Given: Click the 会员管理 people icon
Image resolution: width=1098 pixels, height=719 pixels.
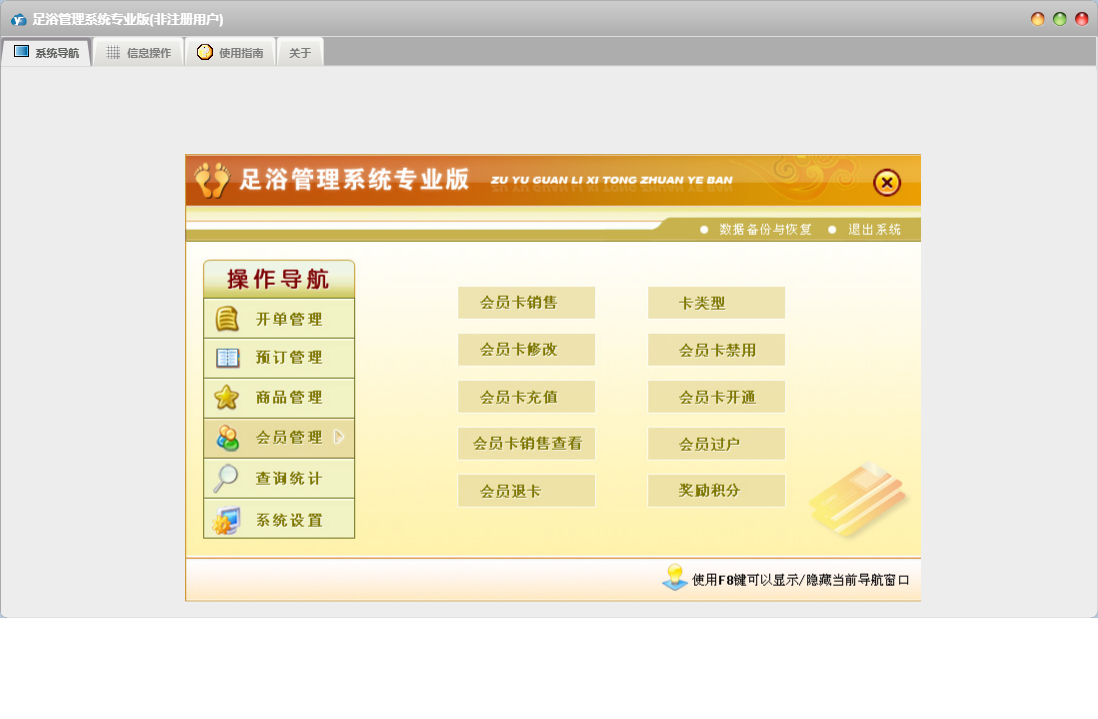Looking at the screenshot, I should [227, 437].
